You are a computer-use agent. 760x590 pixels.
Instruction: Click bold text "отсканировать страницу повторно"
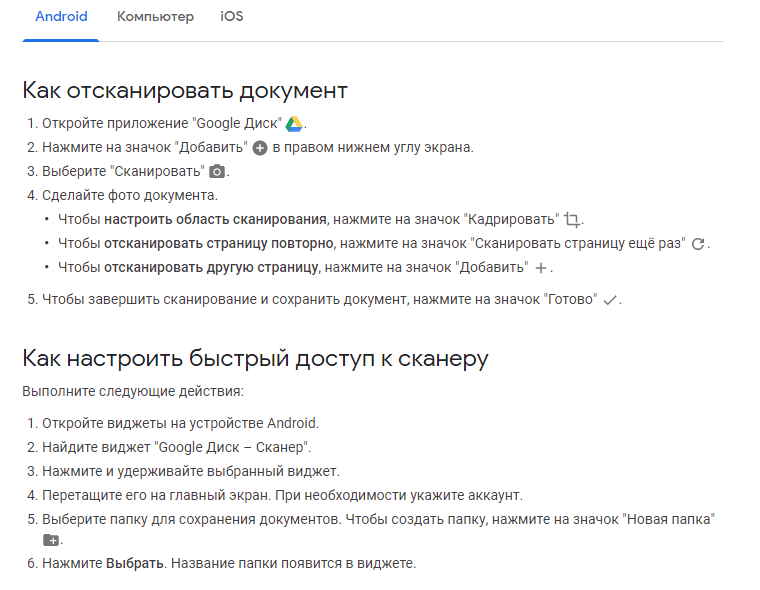219,243
